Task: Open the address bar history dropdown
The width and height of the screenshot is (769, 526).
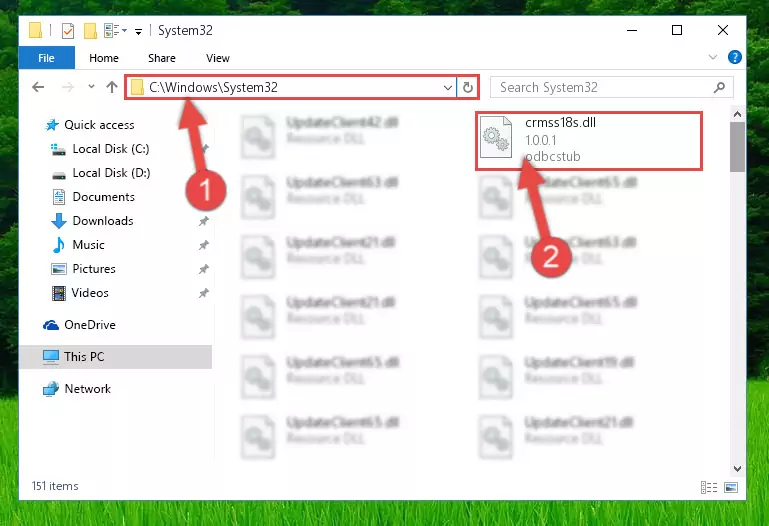Action: point(447,88)
